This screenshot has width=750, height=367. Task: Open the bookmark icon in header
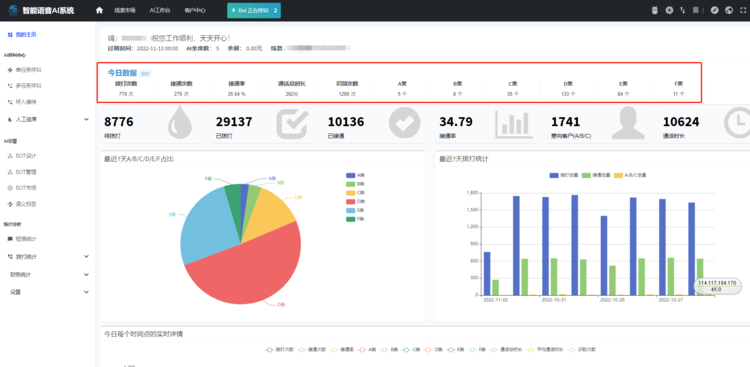695,10
